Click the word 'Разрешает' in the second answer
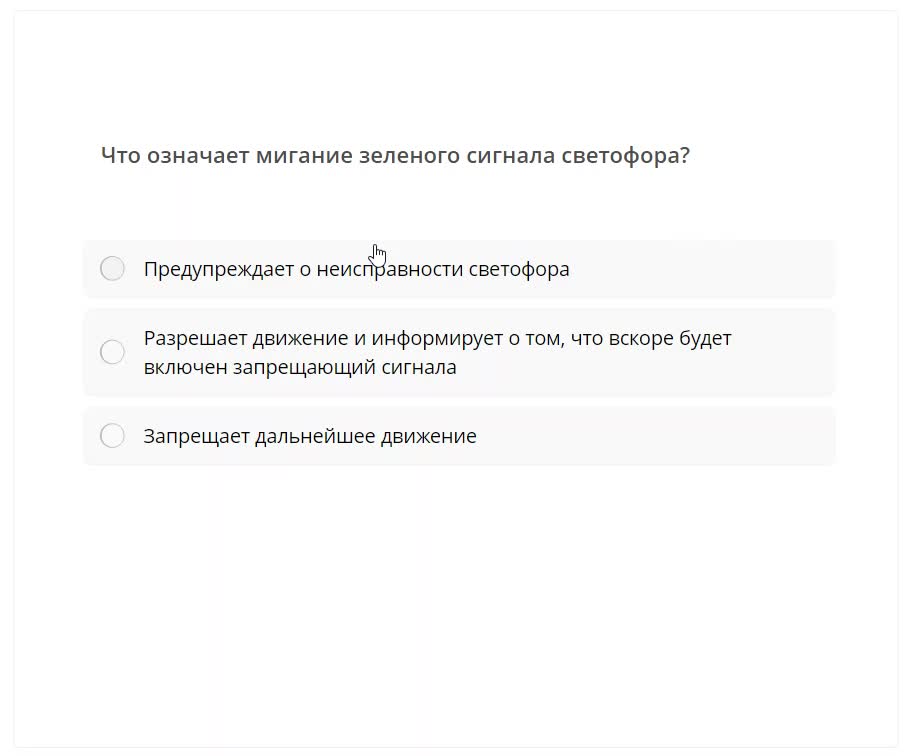 [x=192, y=338]
